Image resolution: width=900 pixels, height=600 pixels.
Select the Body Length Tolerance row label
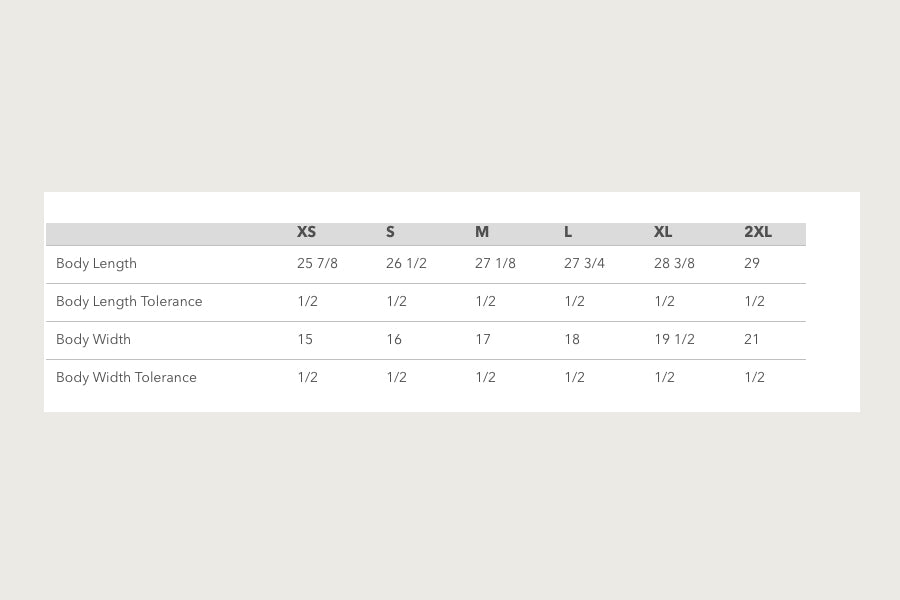(129, 302)
